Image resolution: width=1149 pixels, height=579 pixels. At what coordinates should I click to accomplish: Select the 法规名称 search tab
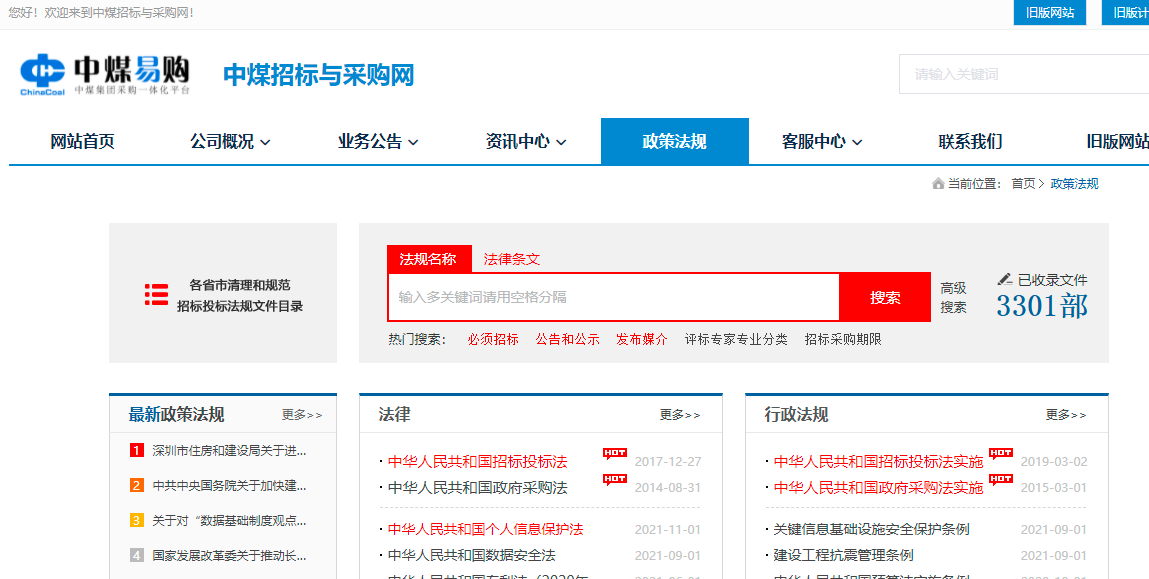(428, 259)
